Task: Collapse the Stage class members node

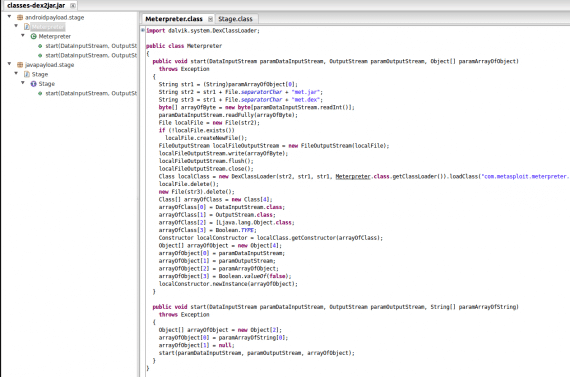Action: 23,83
